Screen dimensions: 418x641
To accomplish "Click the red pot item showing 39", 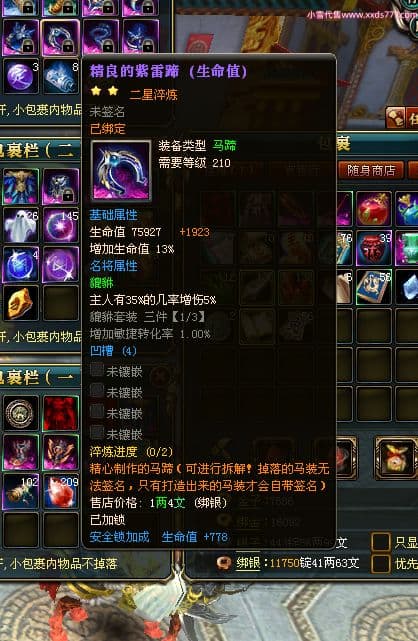I will point(373,248).
